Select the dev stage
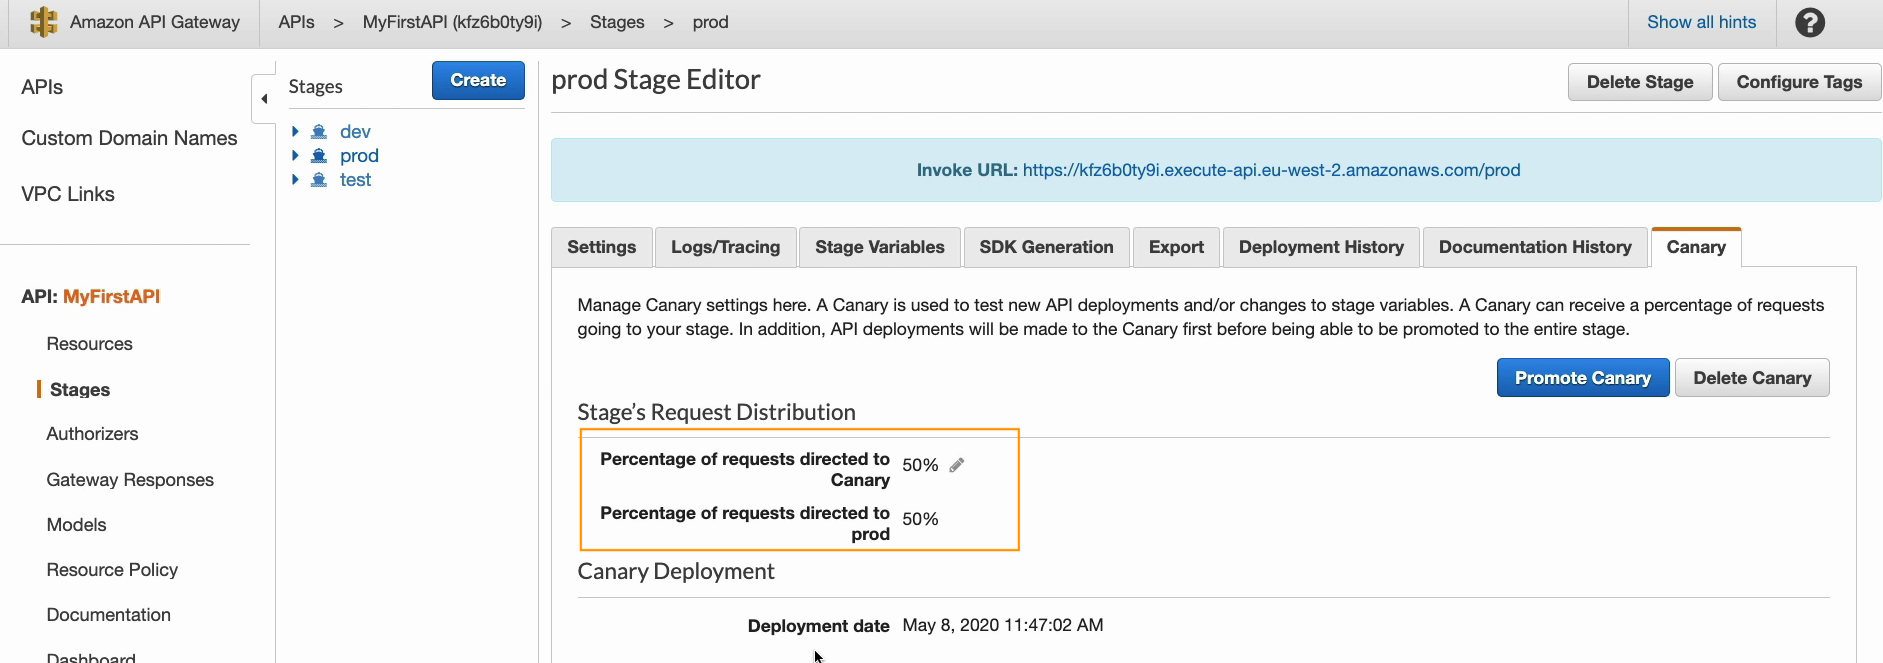Image resolution: width=1883 pixels, height=663 pixels. (x=355, y=132)
